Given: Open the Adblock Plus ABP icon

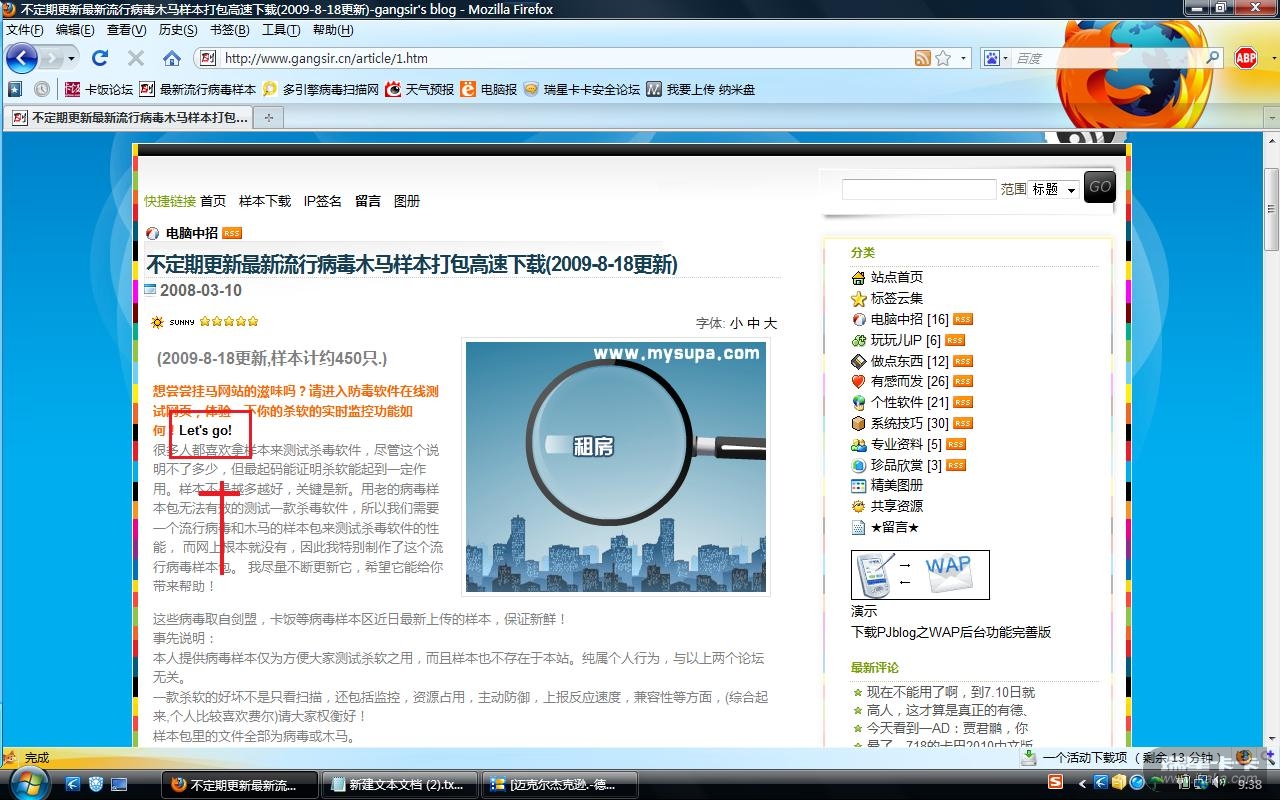Looking at the screenshot, I should point(1245,58).
